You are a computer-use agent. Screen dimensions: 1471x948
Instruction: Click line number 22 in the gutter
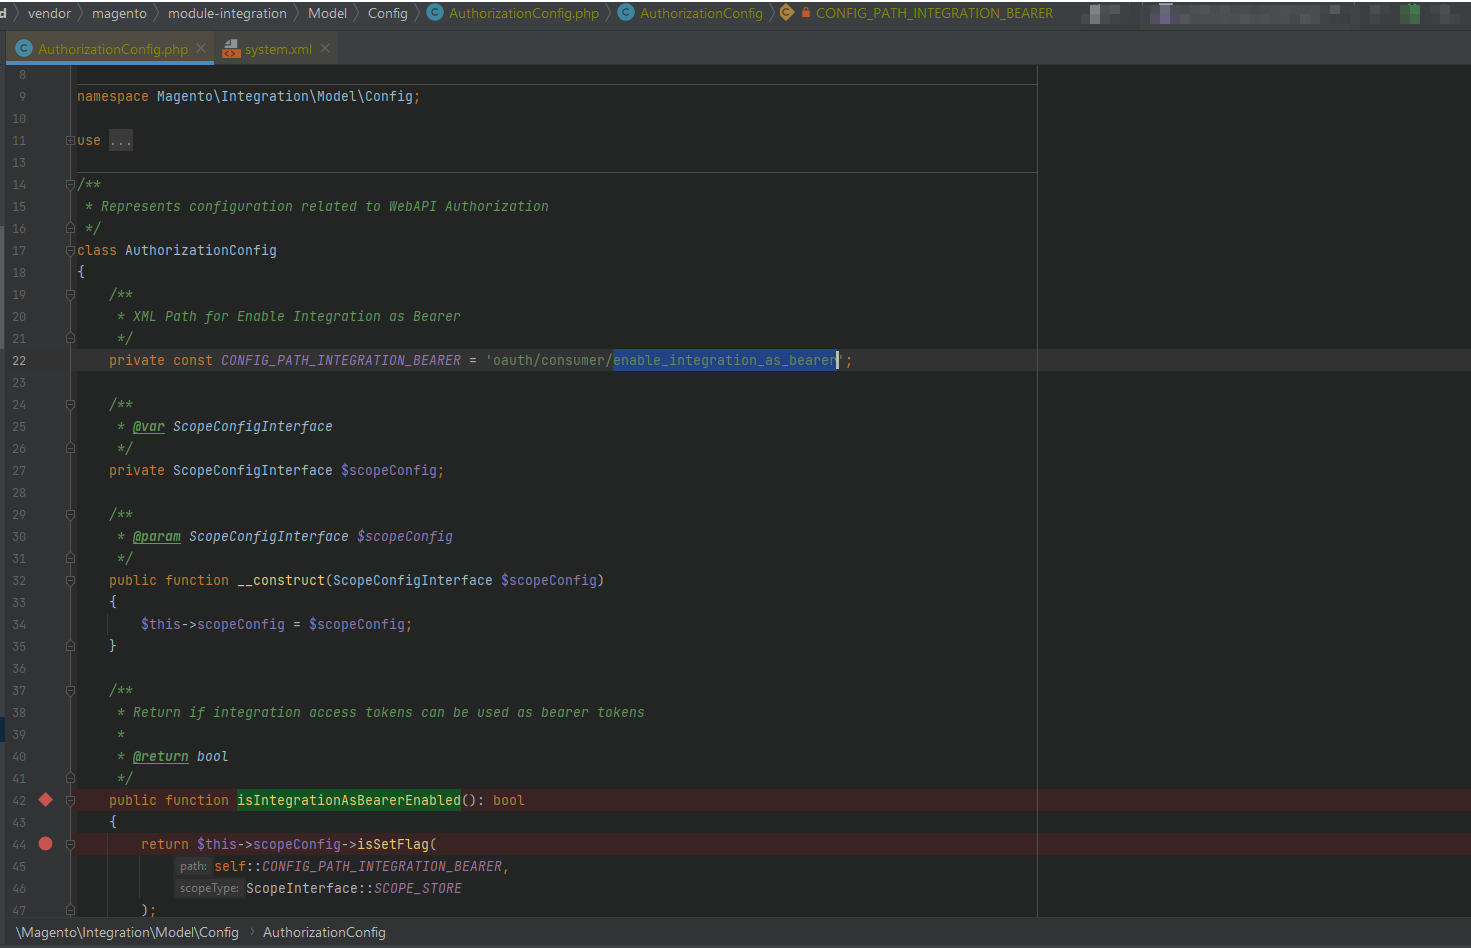click(19, 360)
